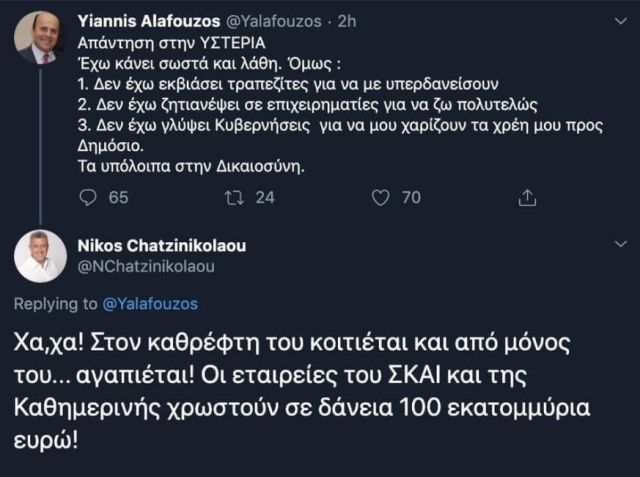640x477 pixels.
Task: View the 24 retweets count
Action: click(265, 198)
